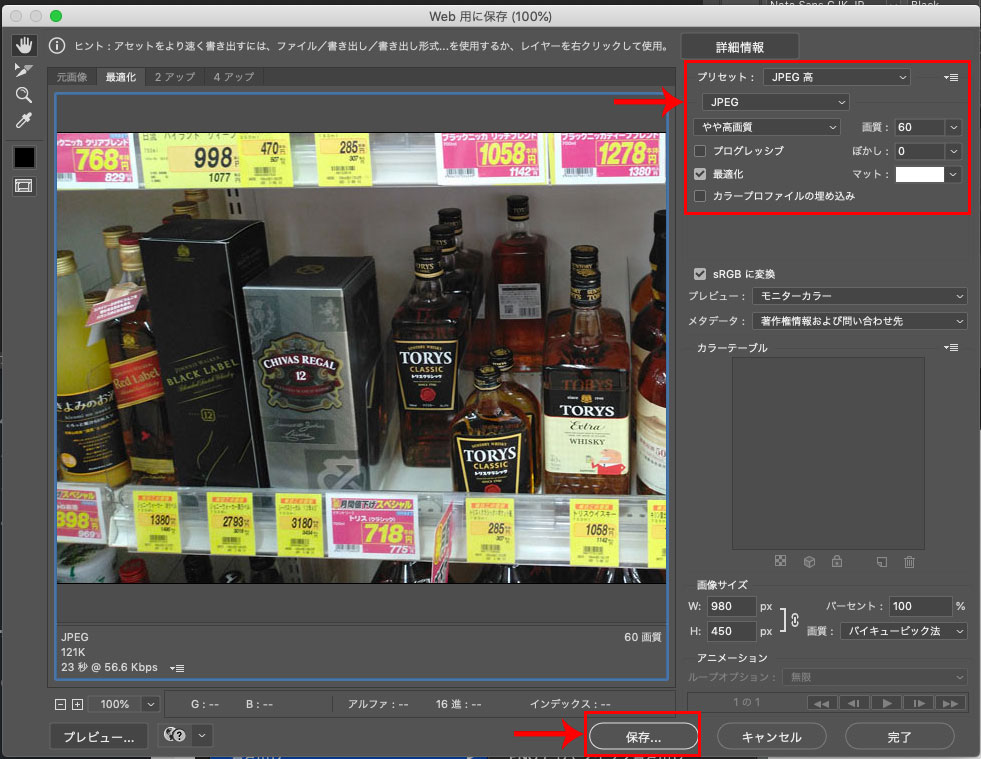
Task: Click zoom in plus icon
Action: coord(78,705)
